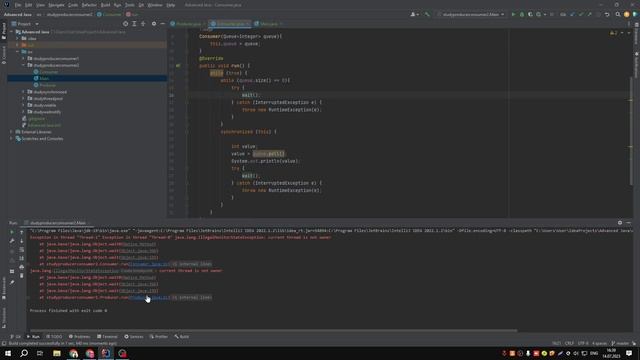The image size is (640, 360).
Task: Collapse the Advanced Java root node
Action: 11,32
